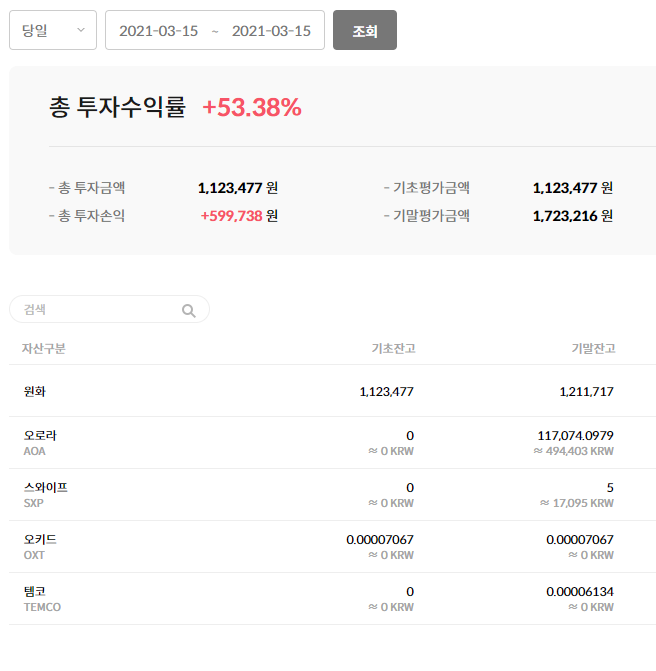
Task: Click the +599,738 원 profit value
Action: point(239,216)
